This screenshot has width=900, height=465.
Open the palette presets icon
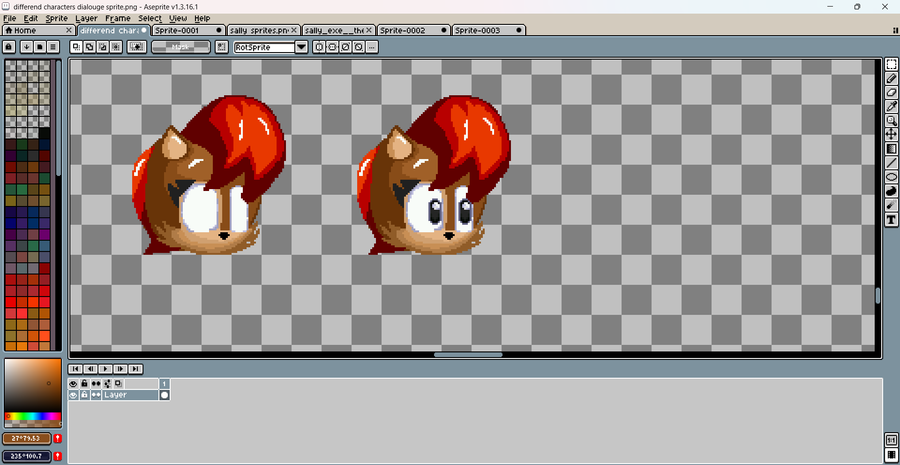40,47
